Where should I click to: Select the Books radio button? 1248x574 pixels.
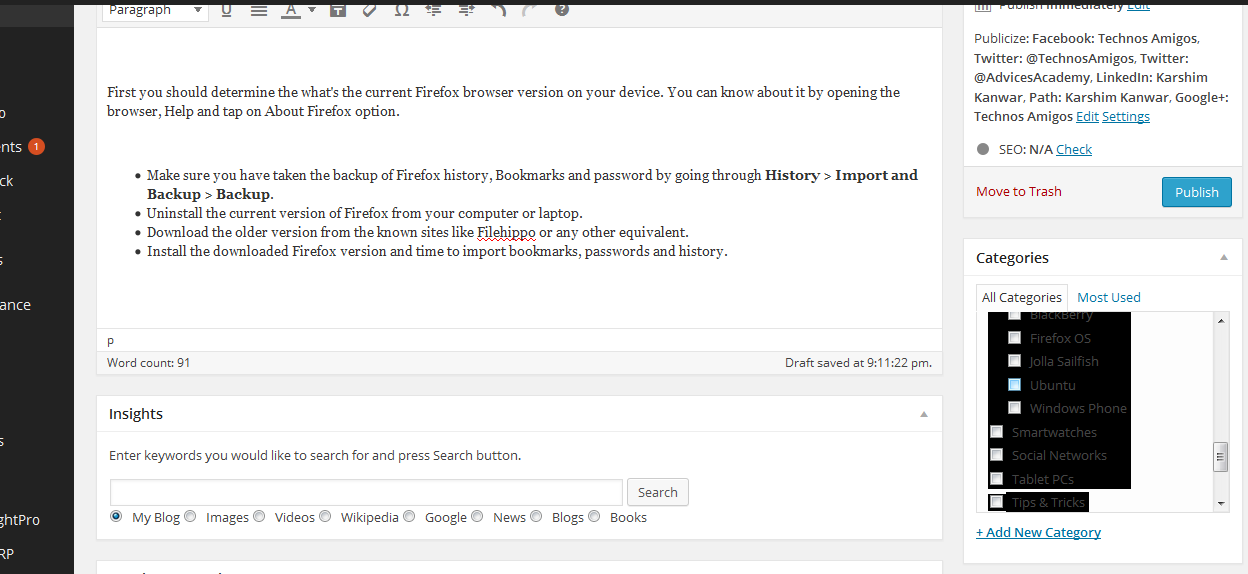[x=594, y=516]
